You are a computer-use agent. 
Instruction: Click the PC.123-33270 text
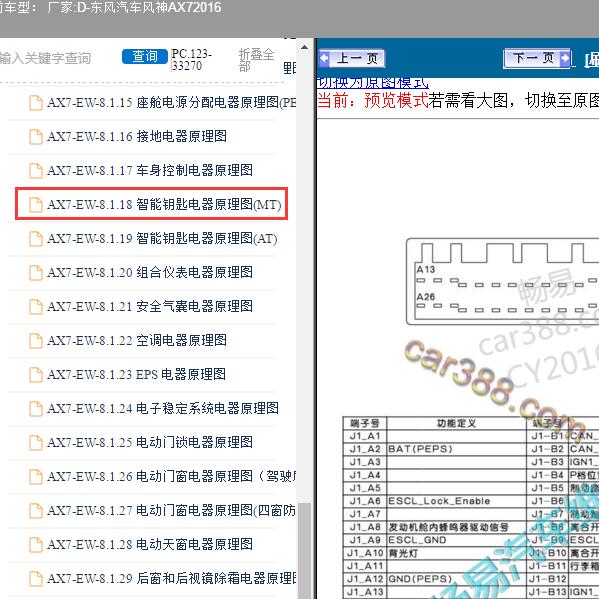click(x=191, y=60)
